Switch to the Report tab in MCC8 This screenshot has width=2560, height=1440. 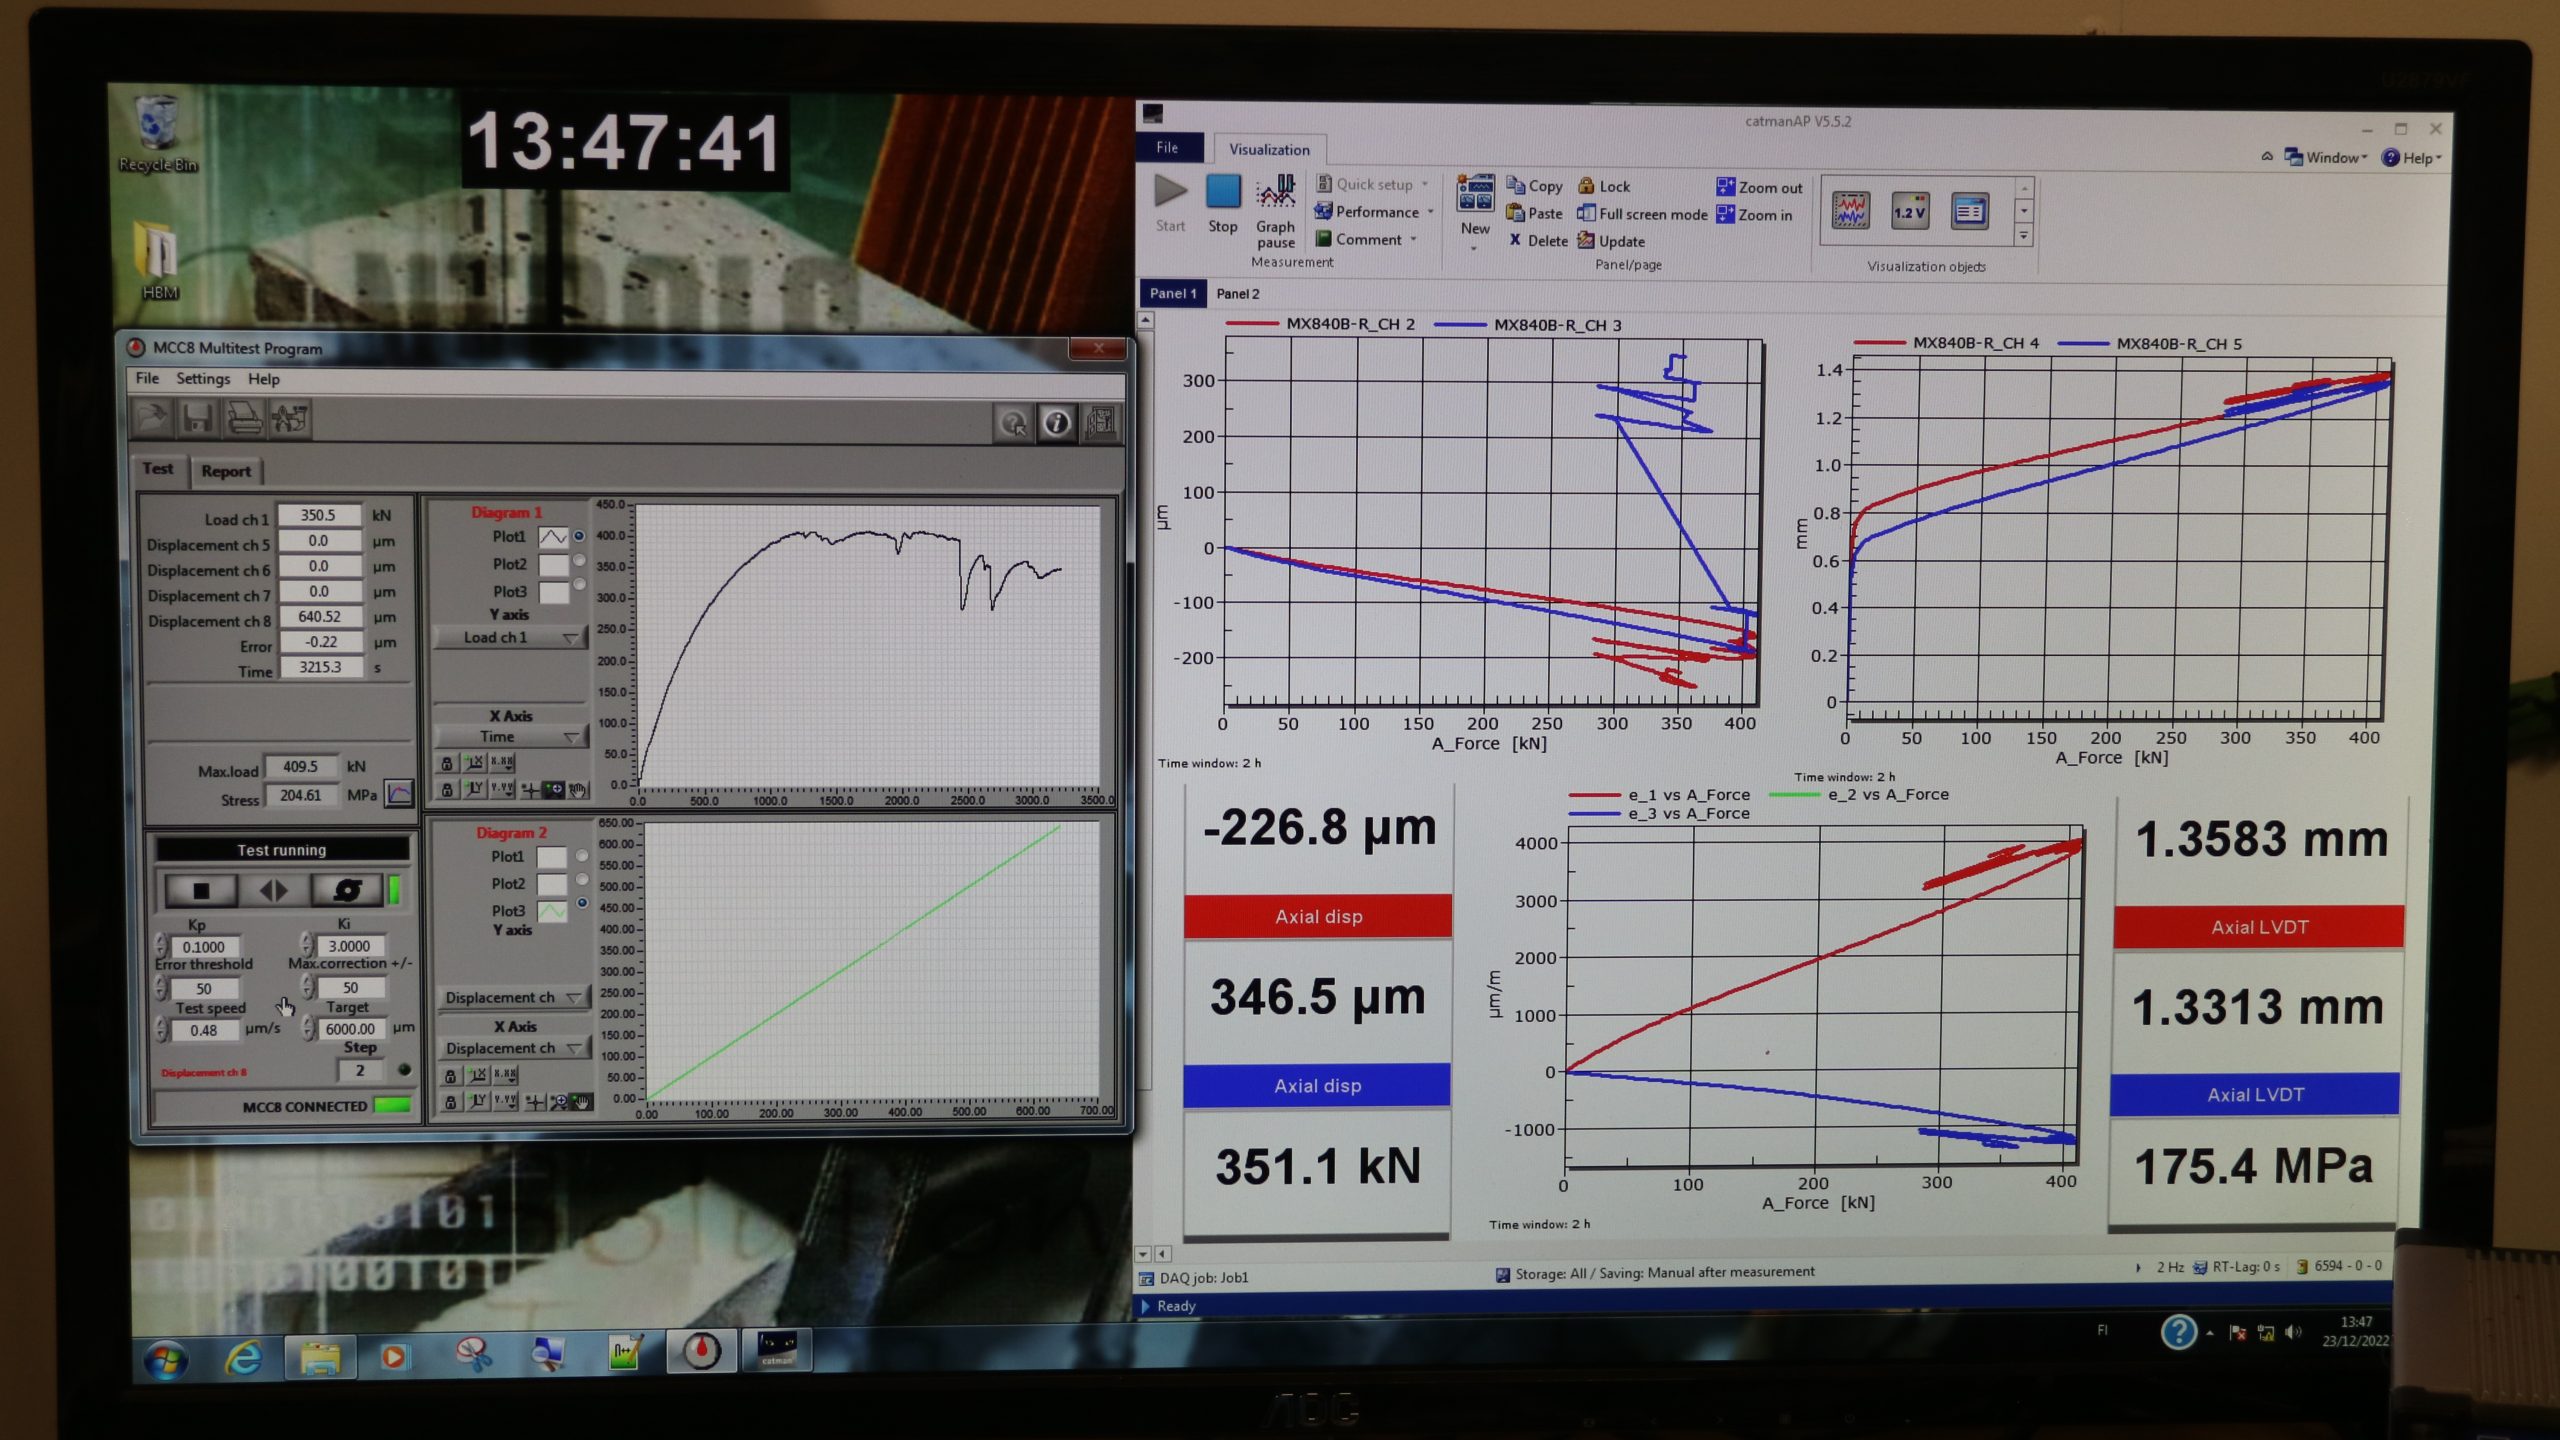226,471
